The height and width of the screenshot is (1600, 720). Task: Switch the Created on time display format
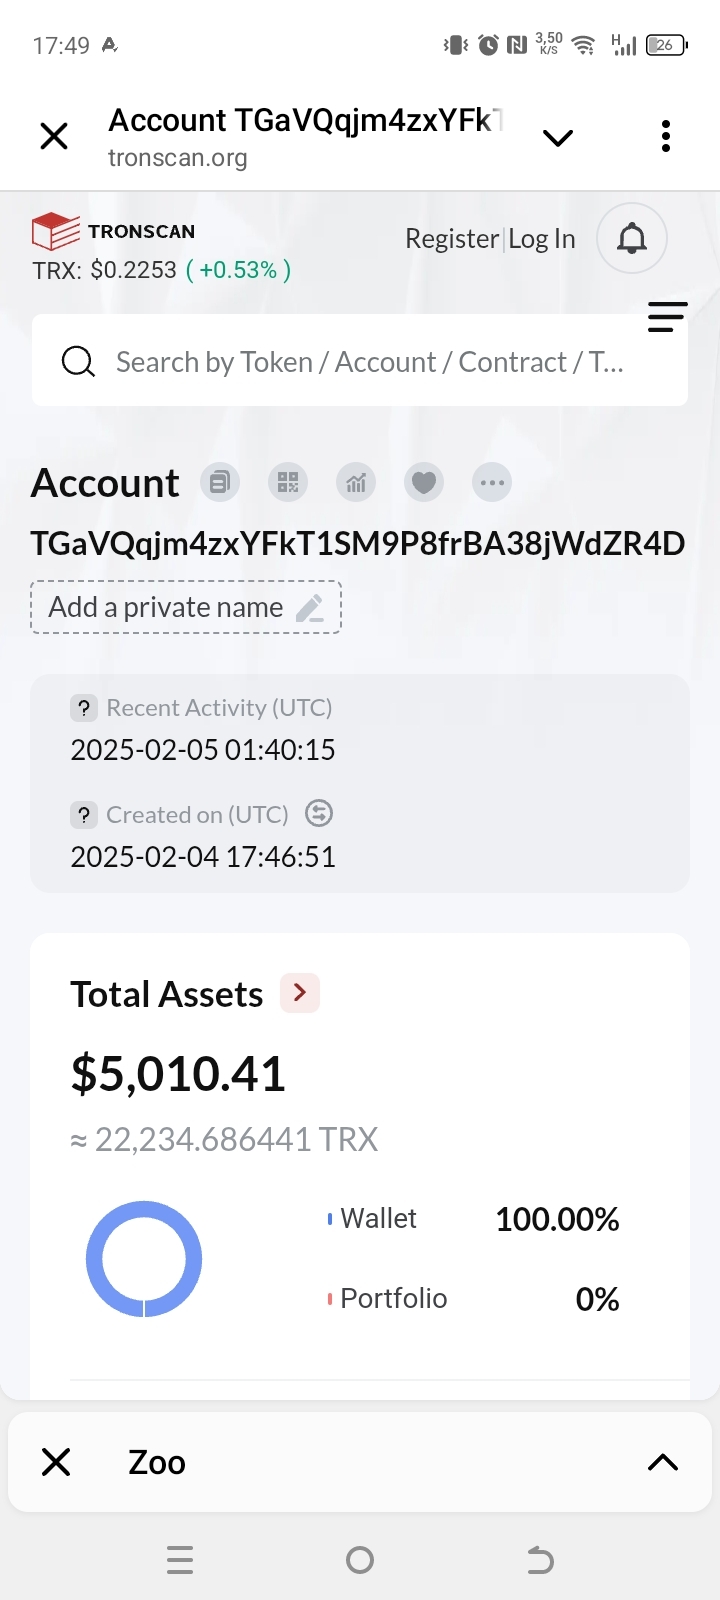[319, 814]
